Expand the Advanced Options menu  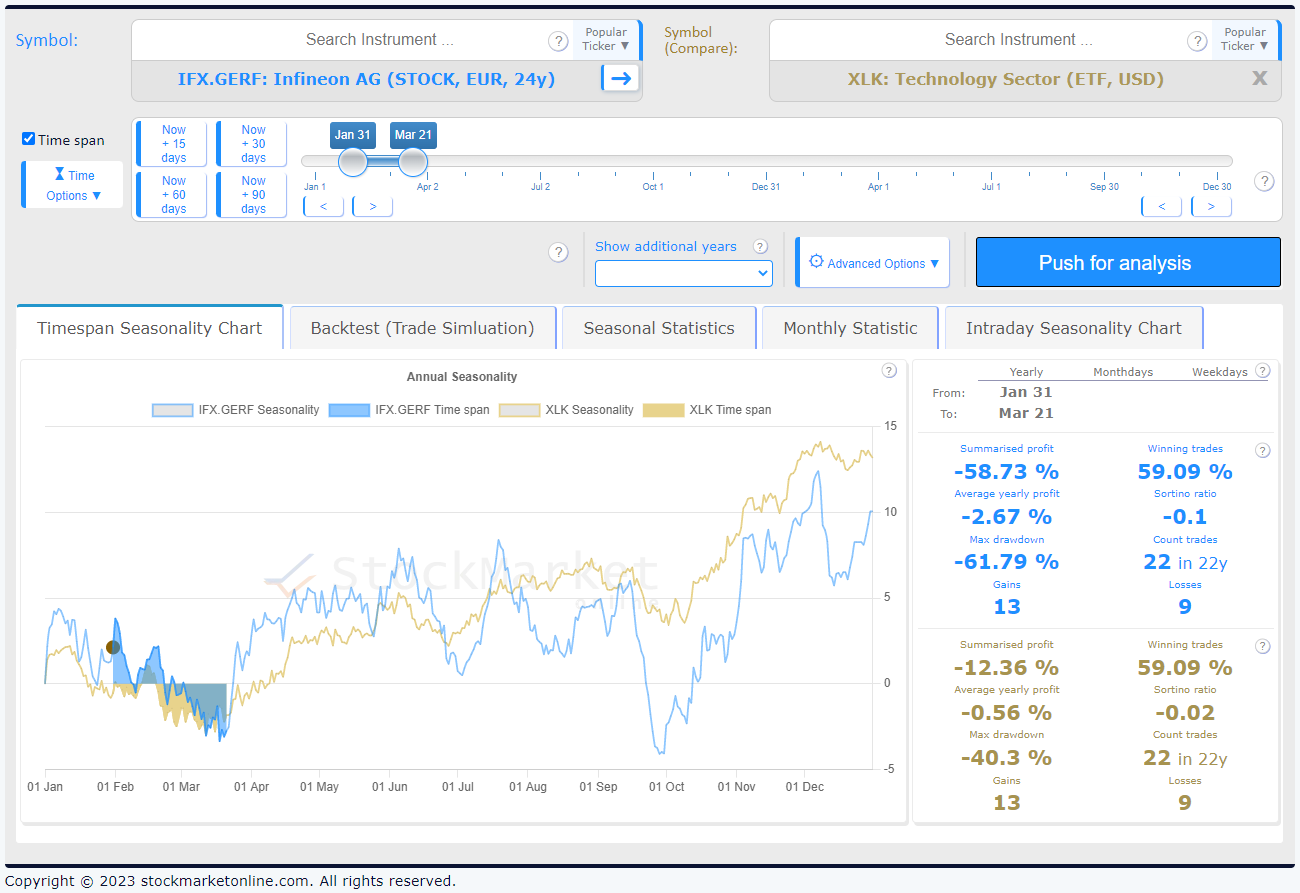coord(873,263)
